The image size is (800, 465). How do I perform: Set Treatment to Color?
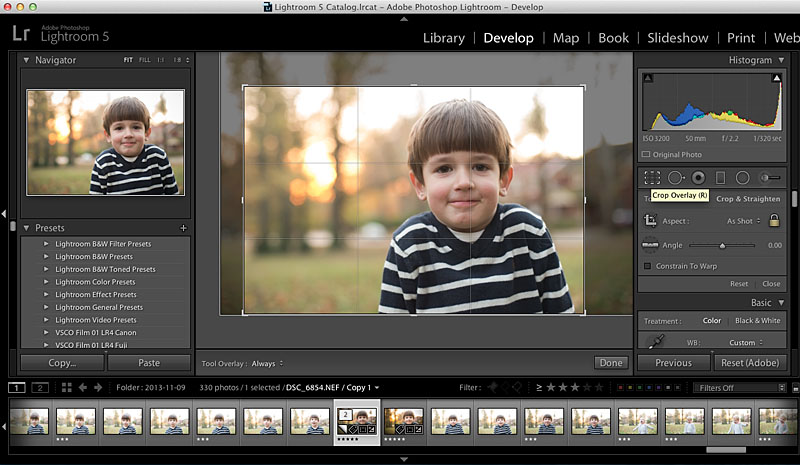[712, 321]
